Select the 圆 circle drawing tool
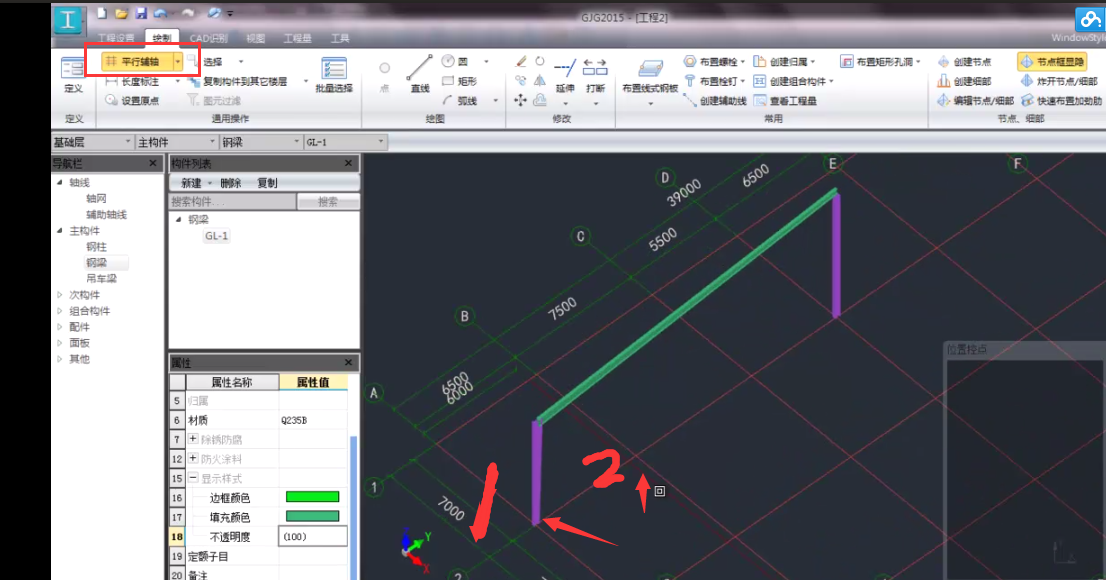Image resolution: width=1106 pixels, height=580 pixels. pyautogui.click(x=456, y=61)
